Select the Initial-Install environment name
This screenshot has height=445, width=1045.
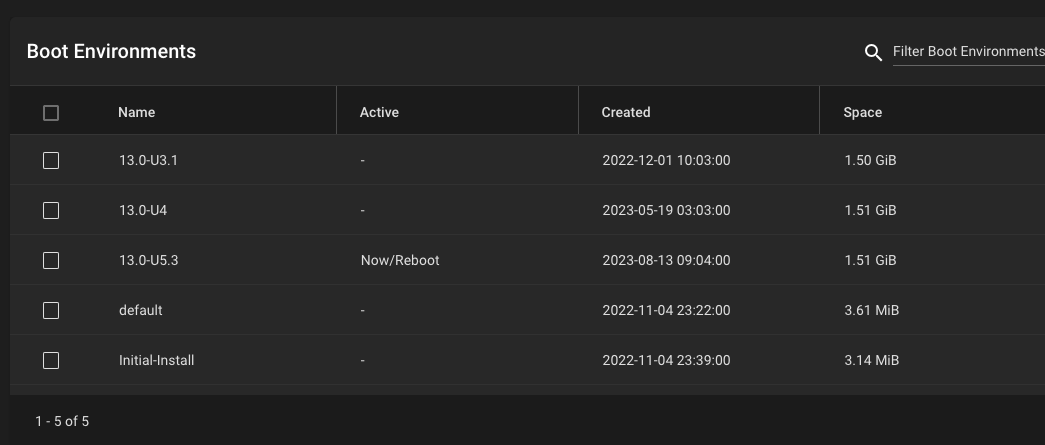coord(157,360)
